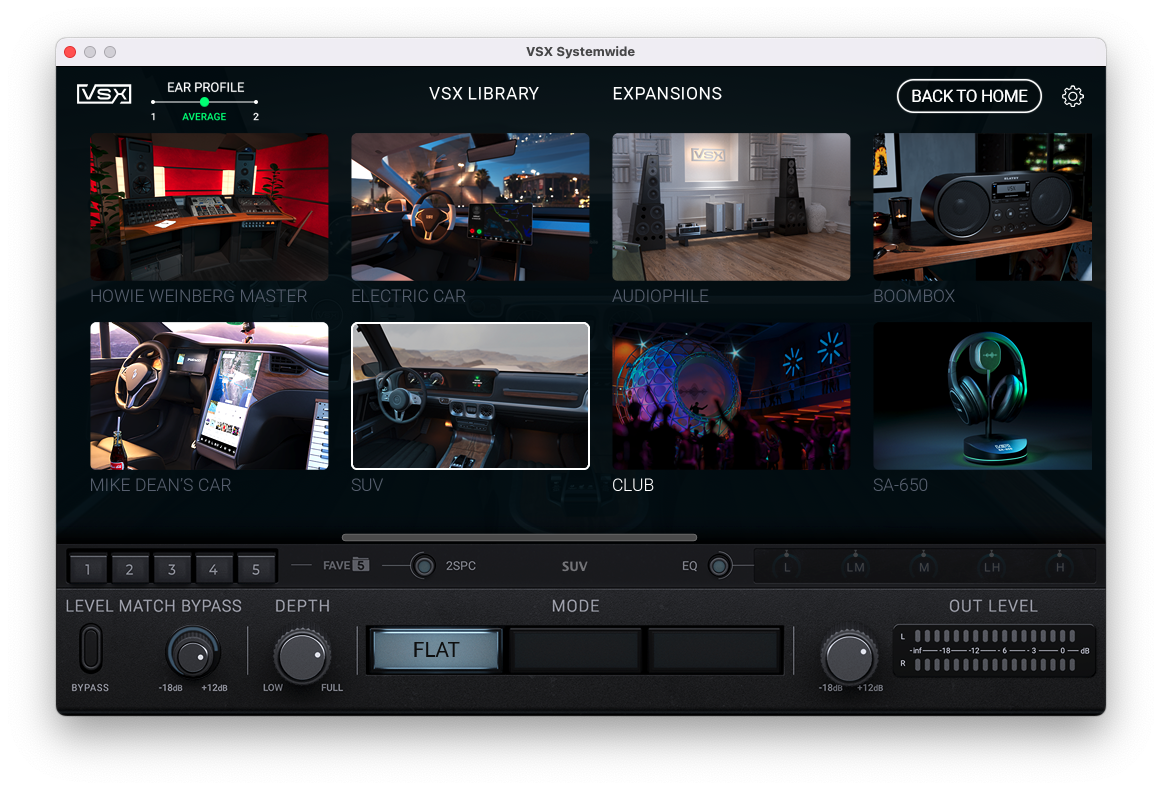Click the EQ M band knob
The width and height of the screenshot is (1162, 790).
923,566
